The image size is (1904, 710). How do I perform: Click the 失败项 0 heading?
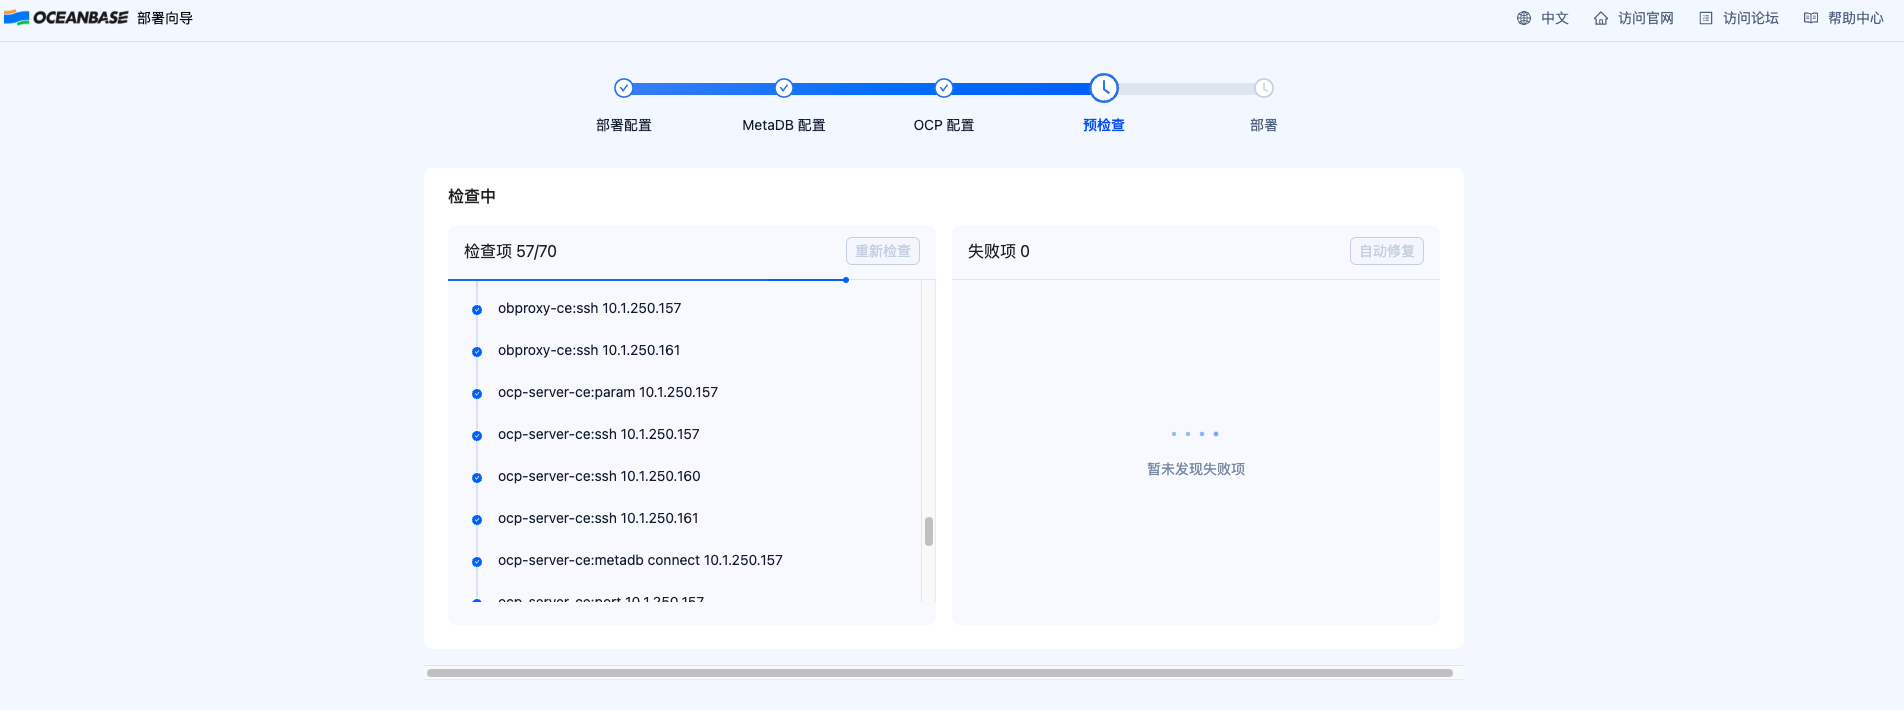tap(998, 251)
